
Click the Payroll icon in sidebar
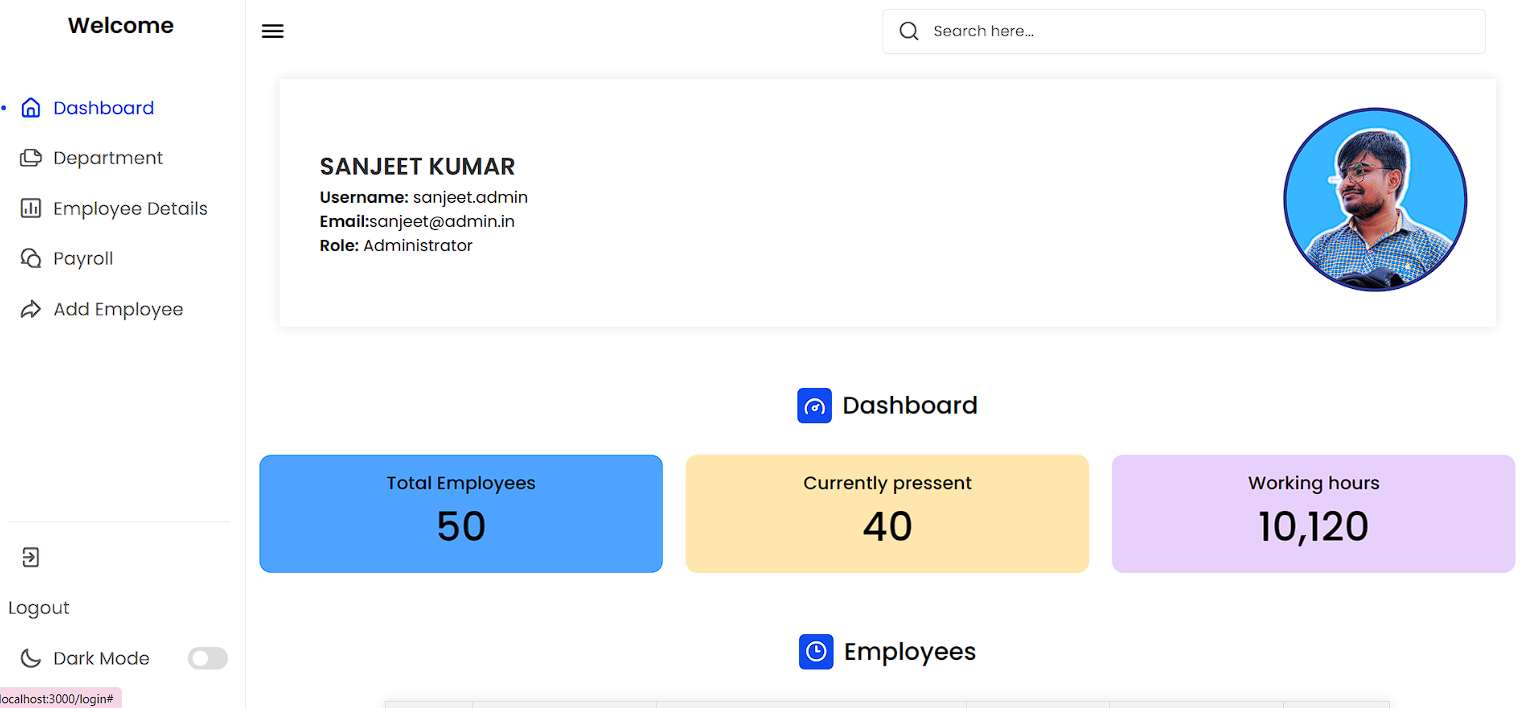coord(31,258)
